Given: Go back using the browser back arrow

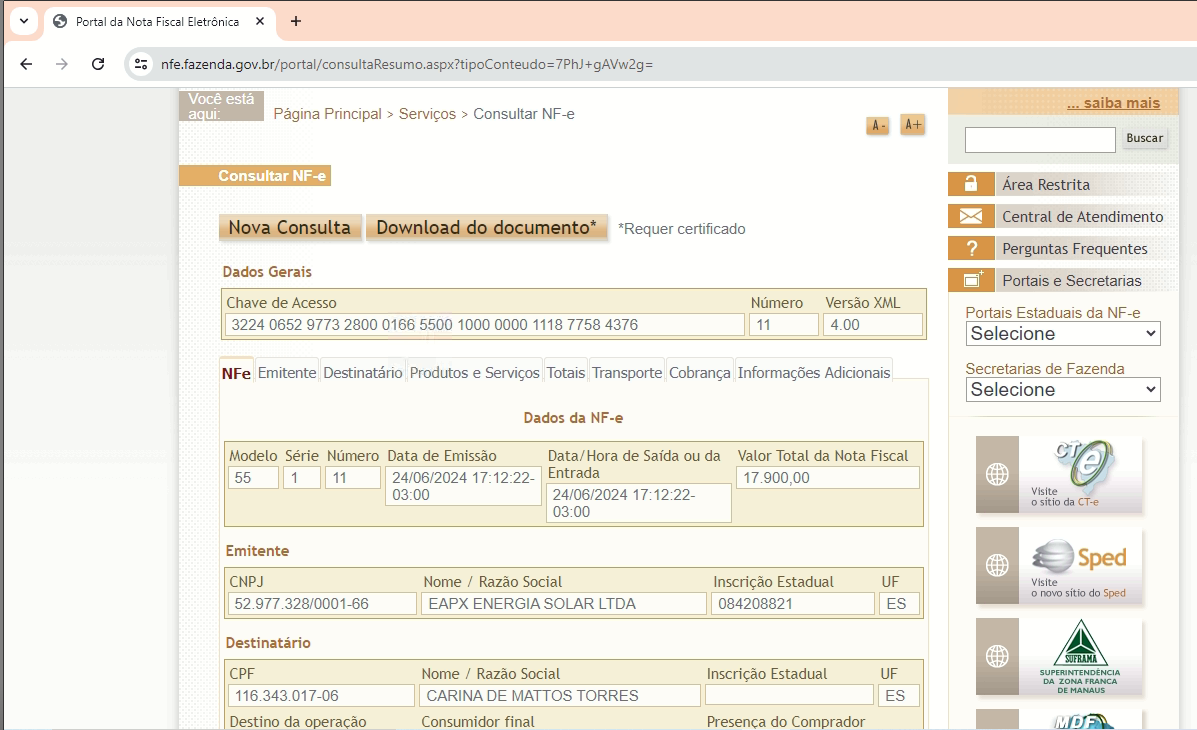Looking at the screenshot, I should point(26,64).
